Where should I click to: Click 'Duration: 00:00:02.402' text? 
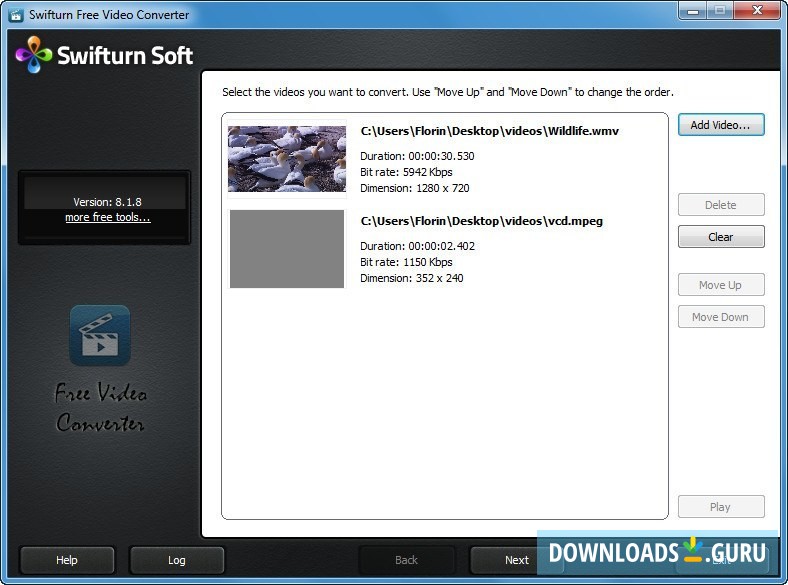(x=417, y=246)
